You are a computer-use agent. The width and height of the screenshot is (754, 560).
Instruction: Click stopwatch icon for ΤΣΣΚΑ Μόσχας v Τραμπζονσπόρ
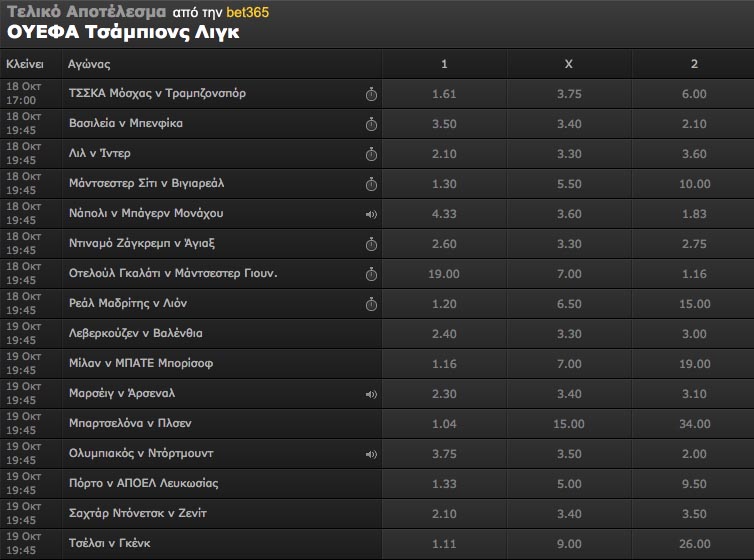(x=371, y=94)
